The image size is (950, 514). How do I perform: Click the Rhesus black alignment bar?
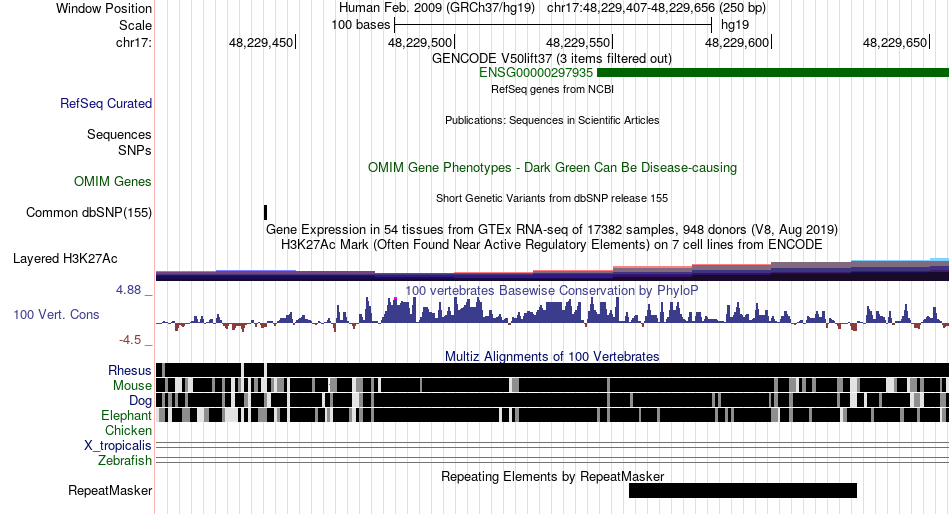pos(553,370)
